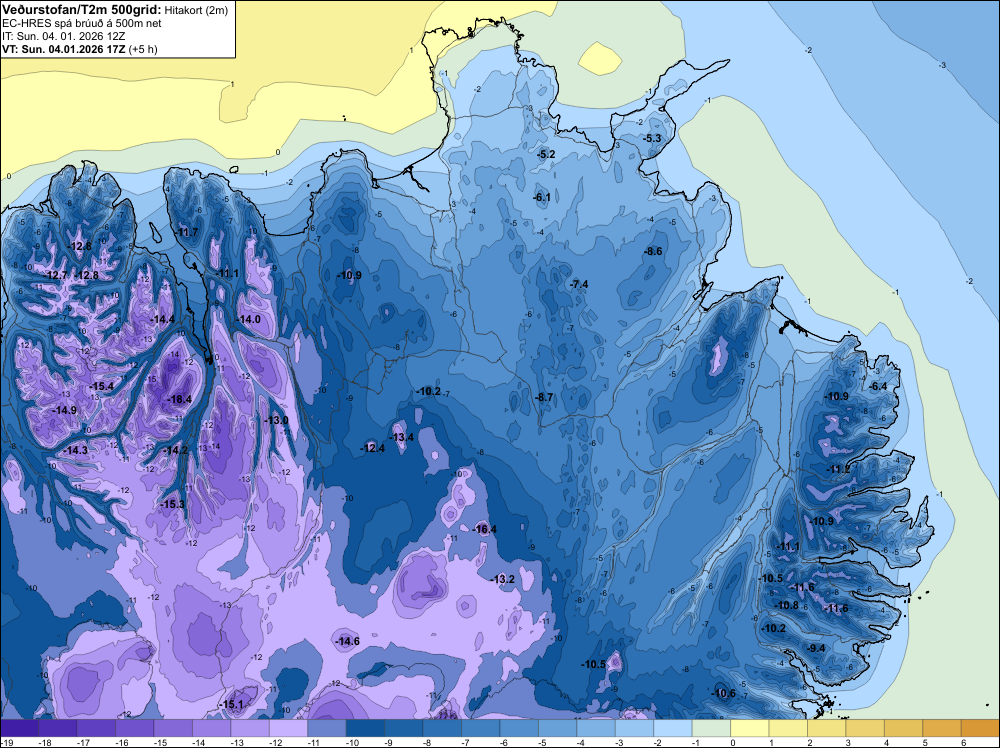Screen dimensions: 1000x748
Task: Click the '(+5 h)' forecast offset text
Action: pos(143,49)
